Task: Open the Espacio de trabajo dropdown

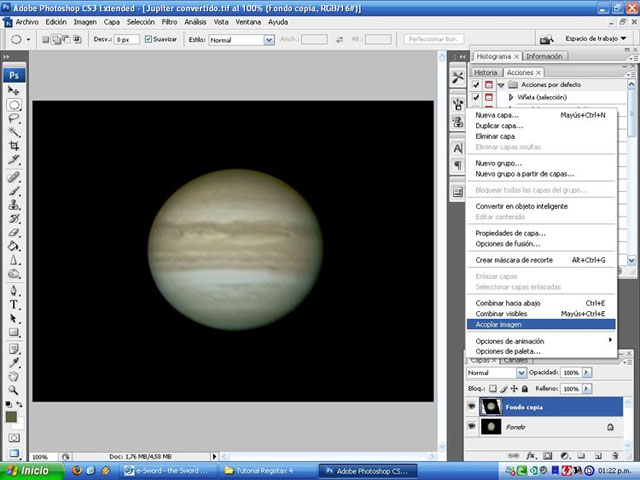Action: coord(596,39)
